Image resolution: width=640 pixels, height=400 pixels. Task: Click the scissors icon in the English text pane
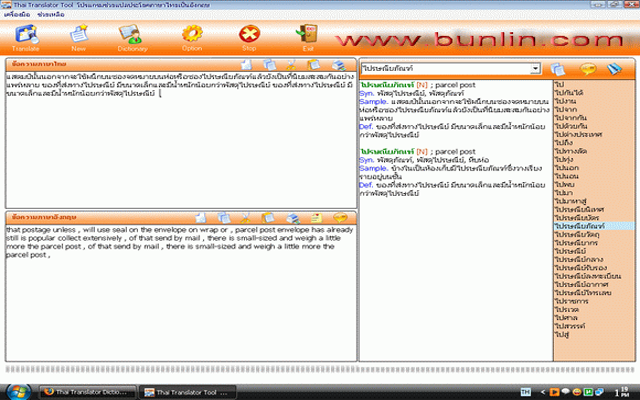point(245,218)
